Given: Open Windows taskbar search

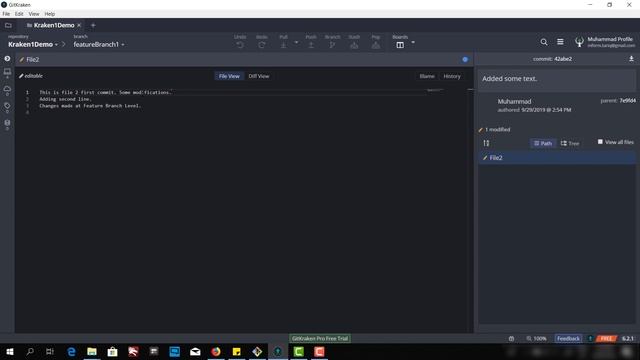Looking at the screenshot, I should point(30,351).
